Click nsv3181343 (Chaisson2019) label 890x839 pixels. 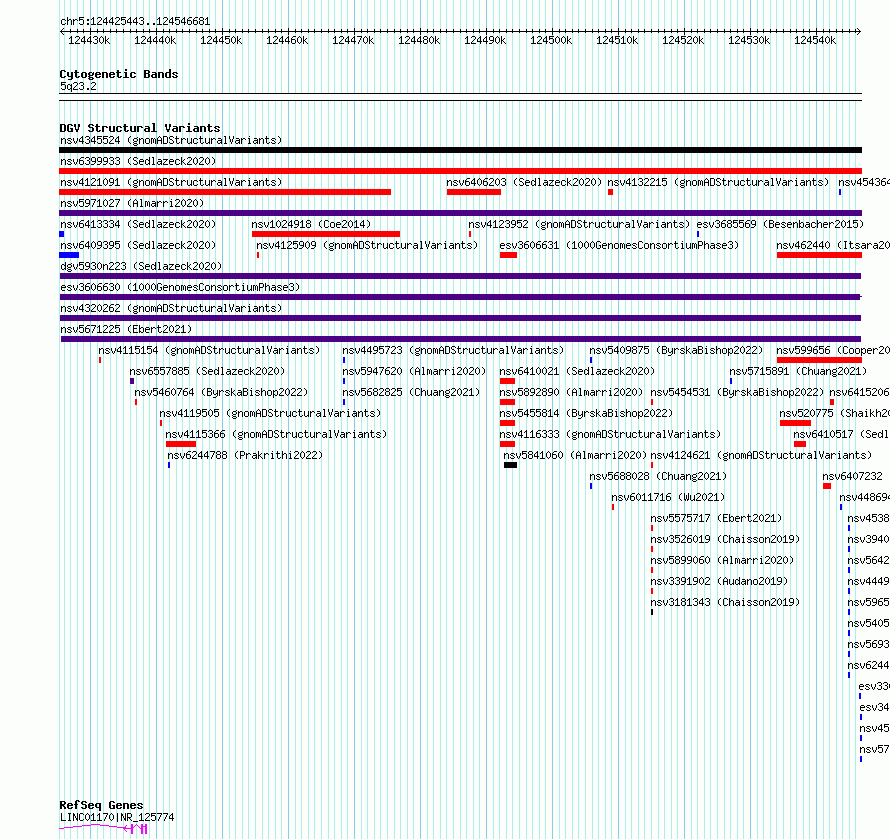(x=725, y=602)
